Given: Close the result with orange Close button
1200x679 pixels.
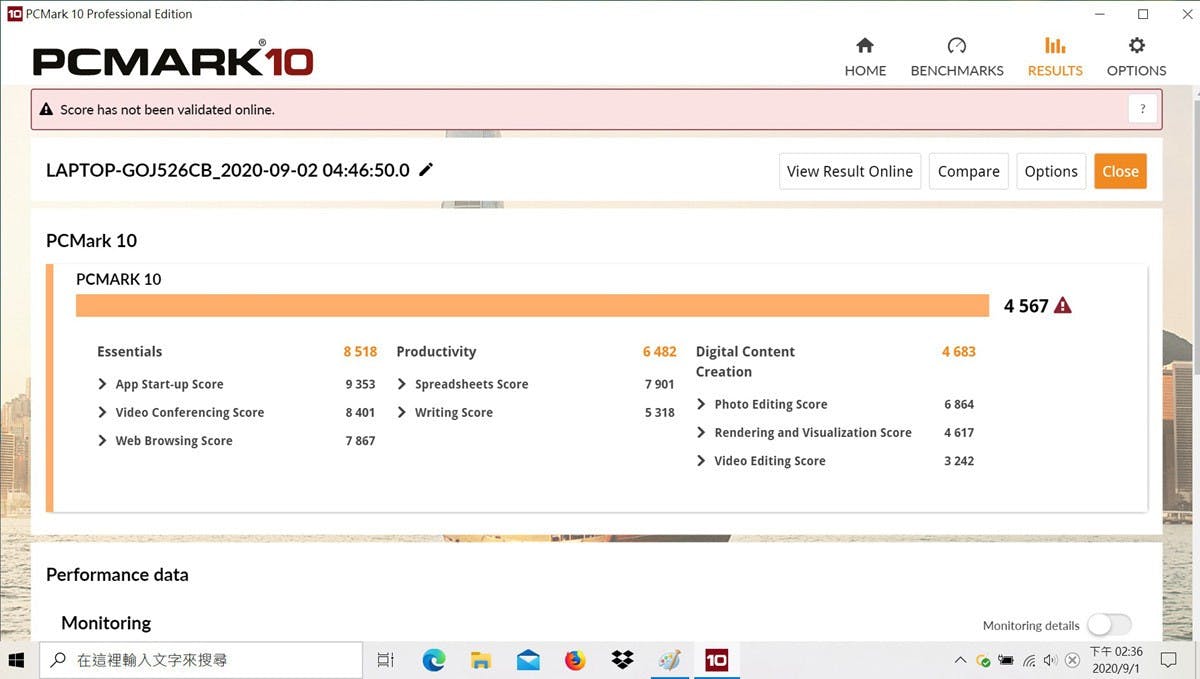Looking at the screenshot, I should [x=1120, y=171].
